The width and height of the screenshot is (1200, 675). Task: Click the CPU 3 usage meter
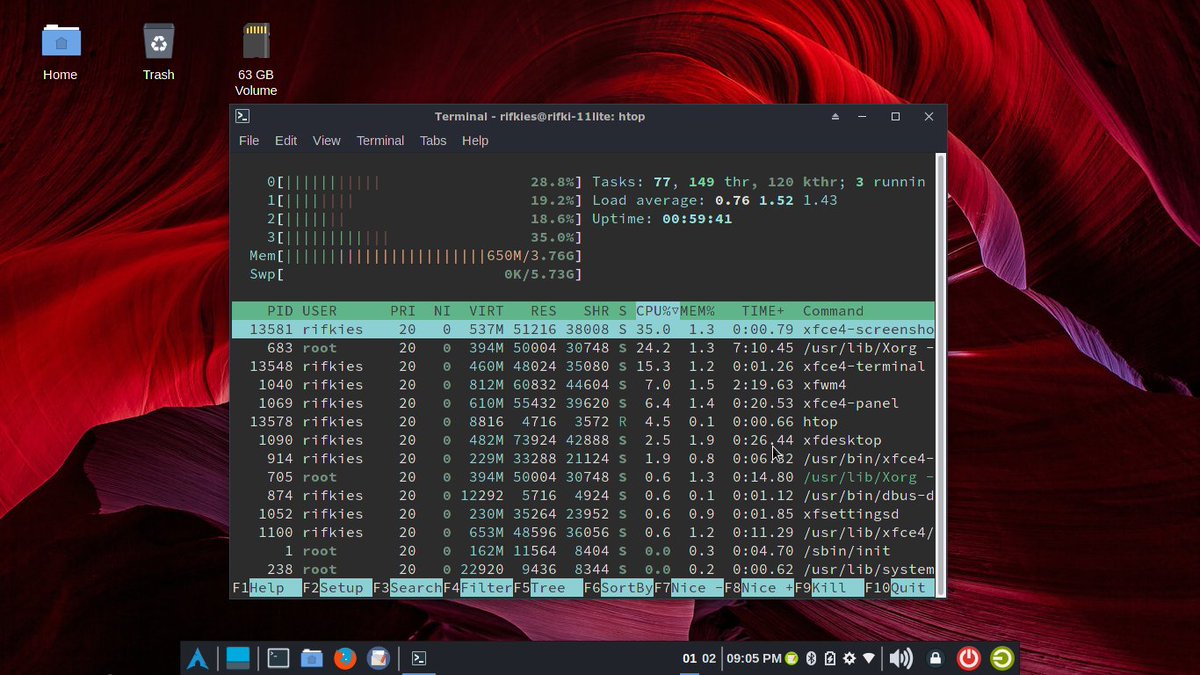click(425, 238)
